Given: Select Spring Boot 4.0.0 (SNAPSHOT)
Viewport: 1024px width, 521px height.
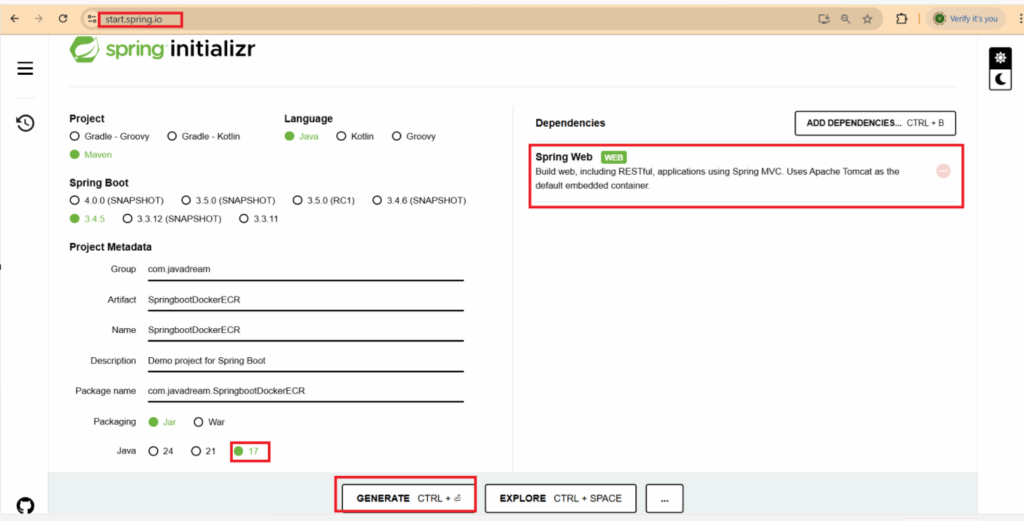Looking at the screenshot, I should coord(117,200).
